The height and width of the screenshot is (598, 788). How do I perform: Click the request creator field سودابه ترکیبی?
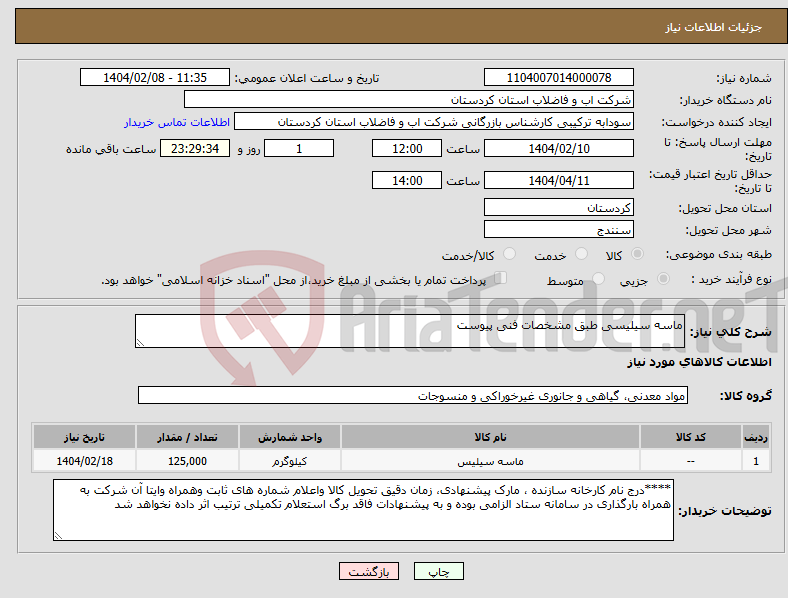point(434,122)
